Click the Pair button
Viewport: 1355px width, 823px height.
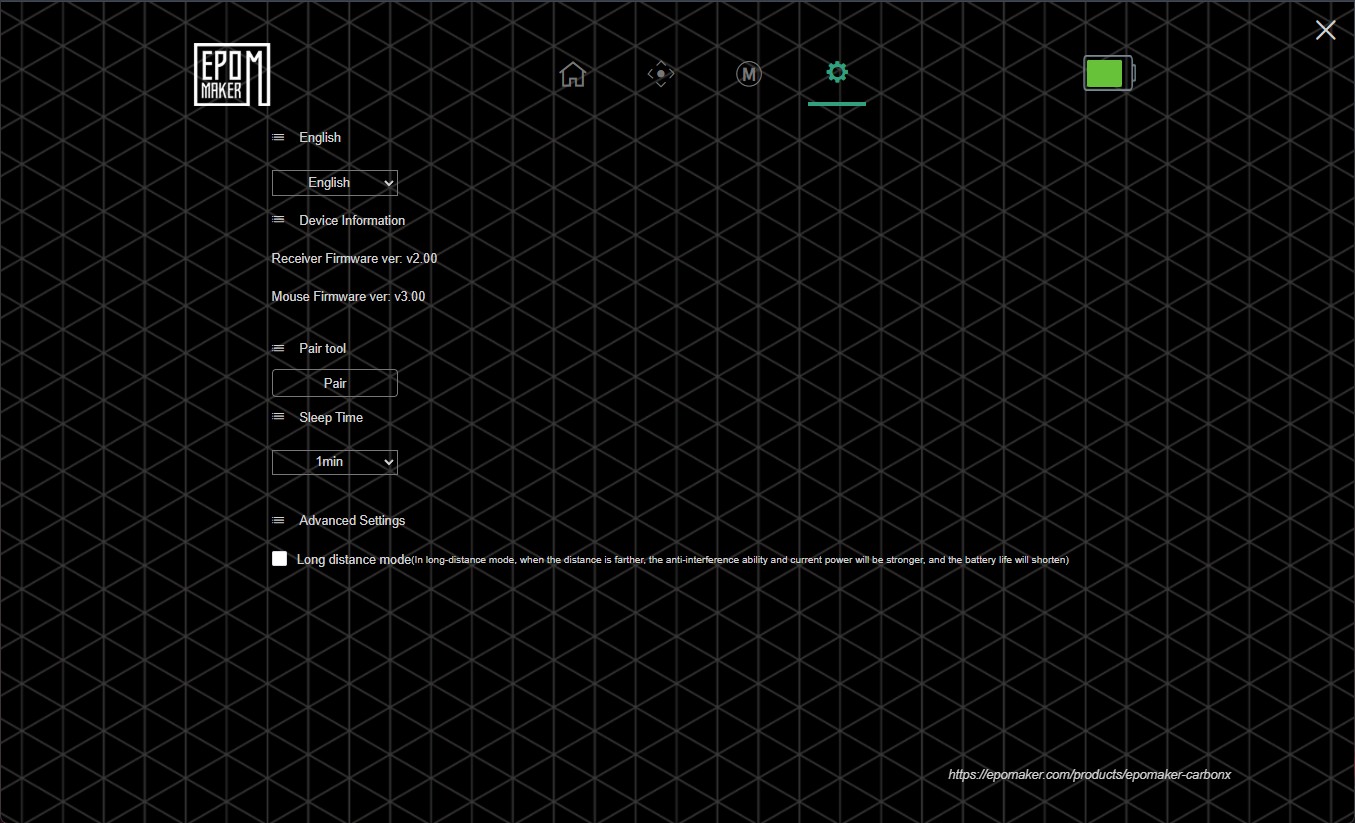point(335,383)
